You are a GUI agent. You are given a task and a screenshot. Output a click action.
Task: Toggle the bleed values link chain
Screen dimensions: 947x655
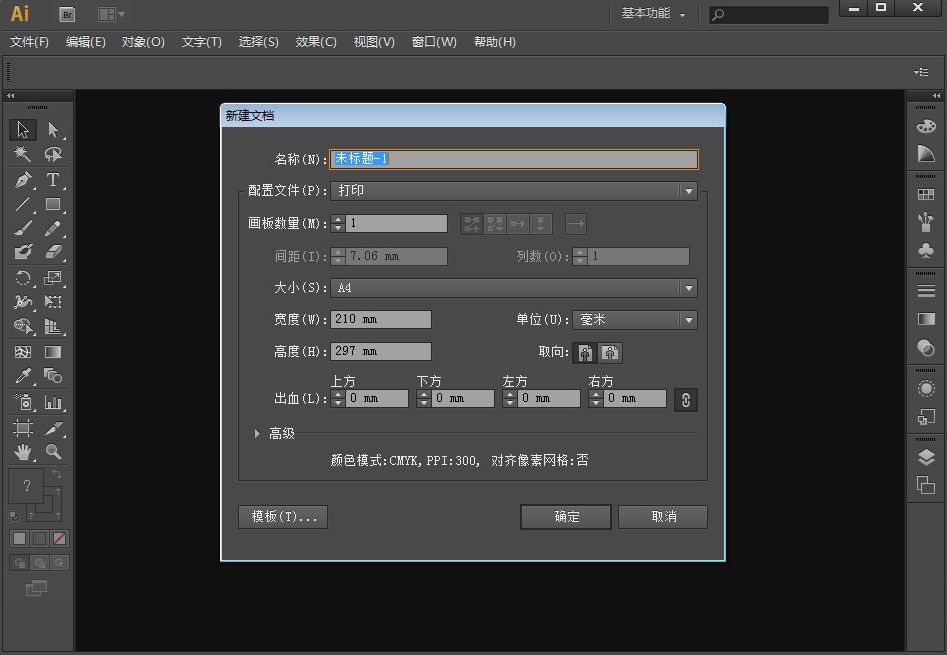[685, 399]
